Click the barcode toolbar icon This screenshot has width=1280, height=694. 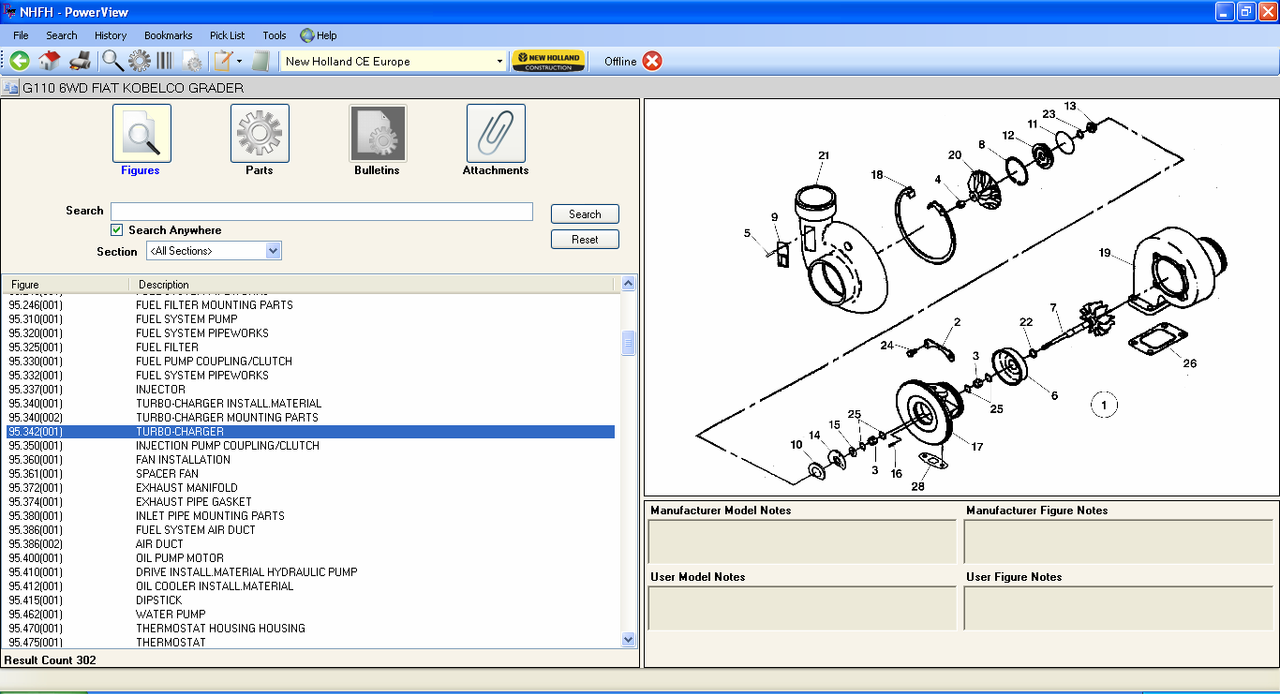(x=165, y=61)
